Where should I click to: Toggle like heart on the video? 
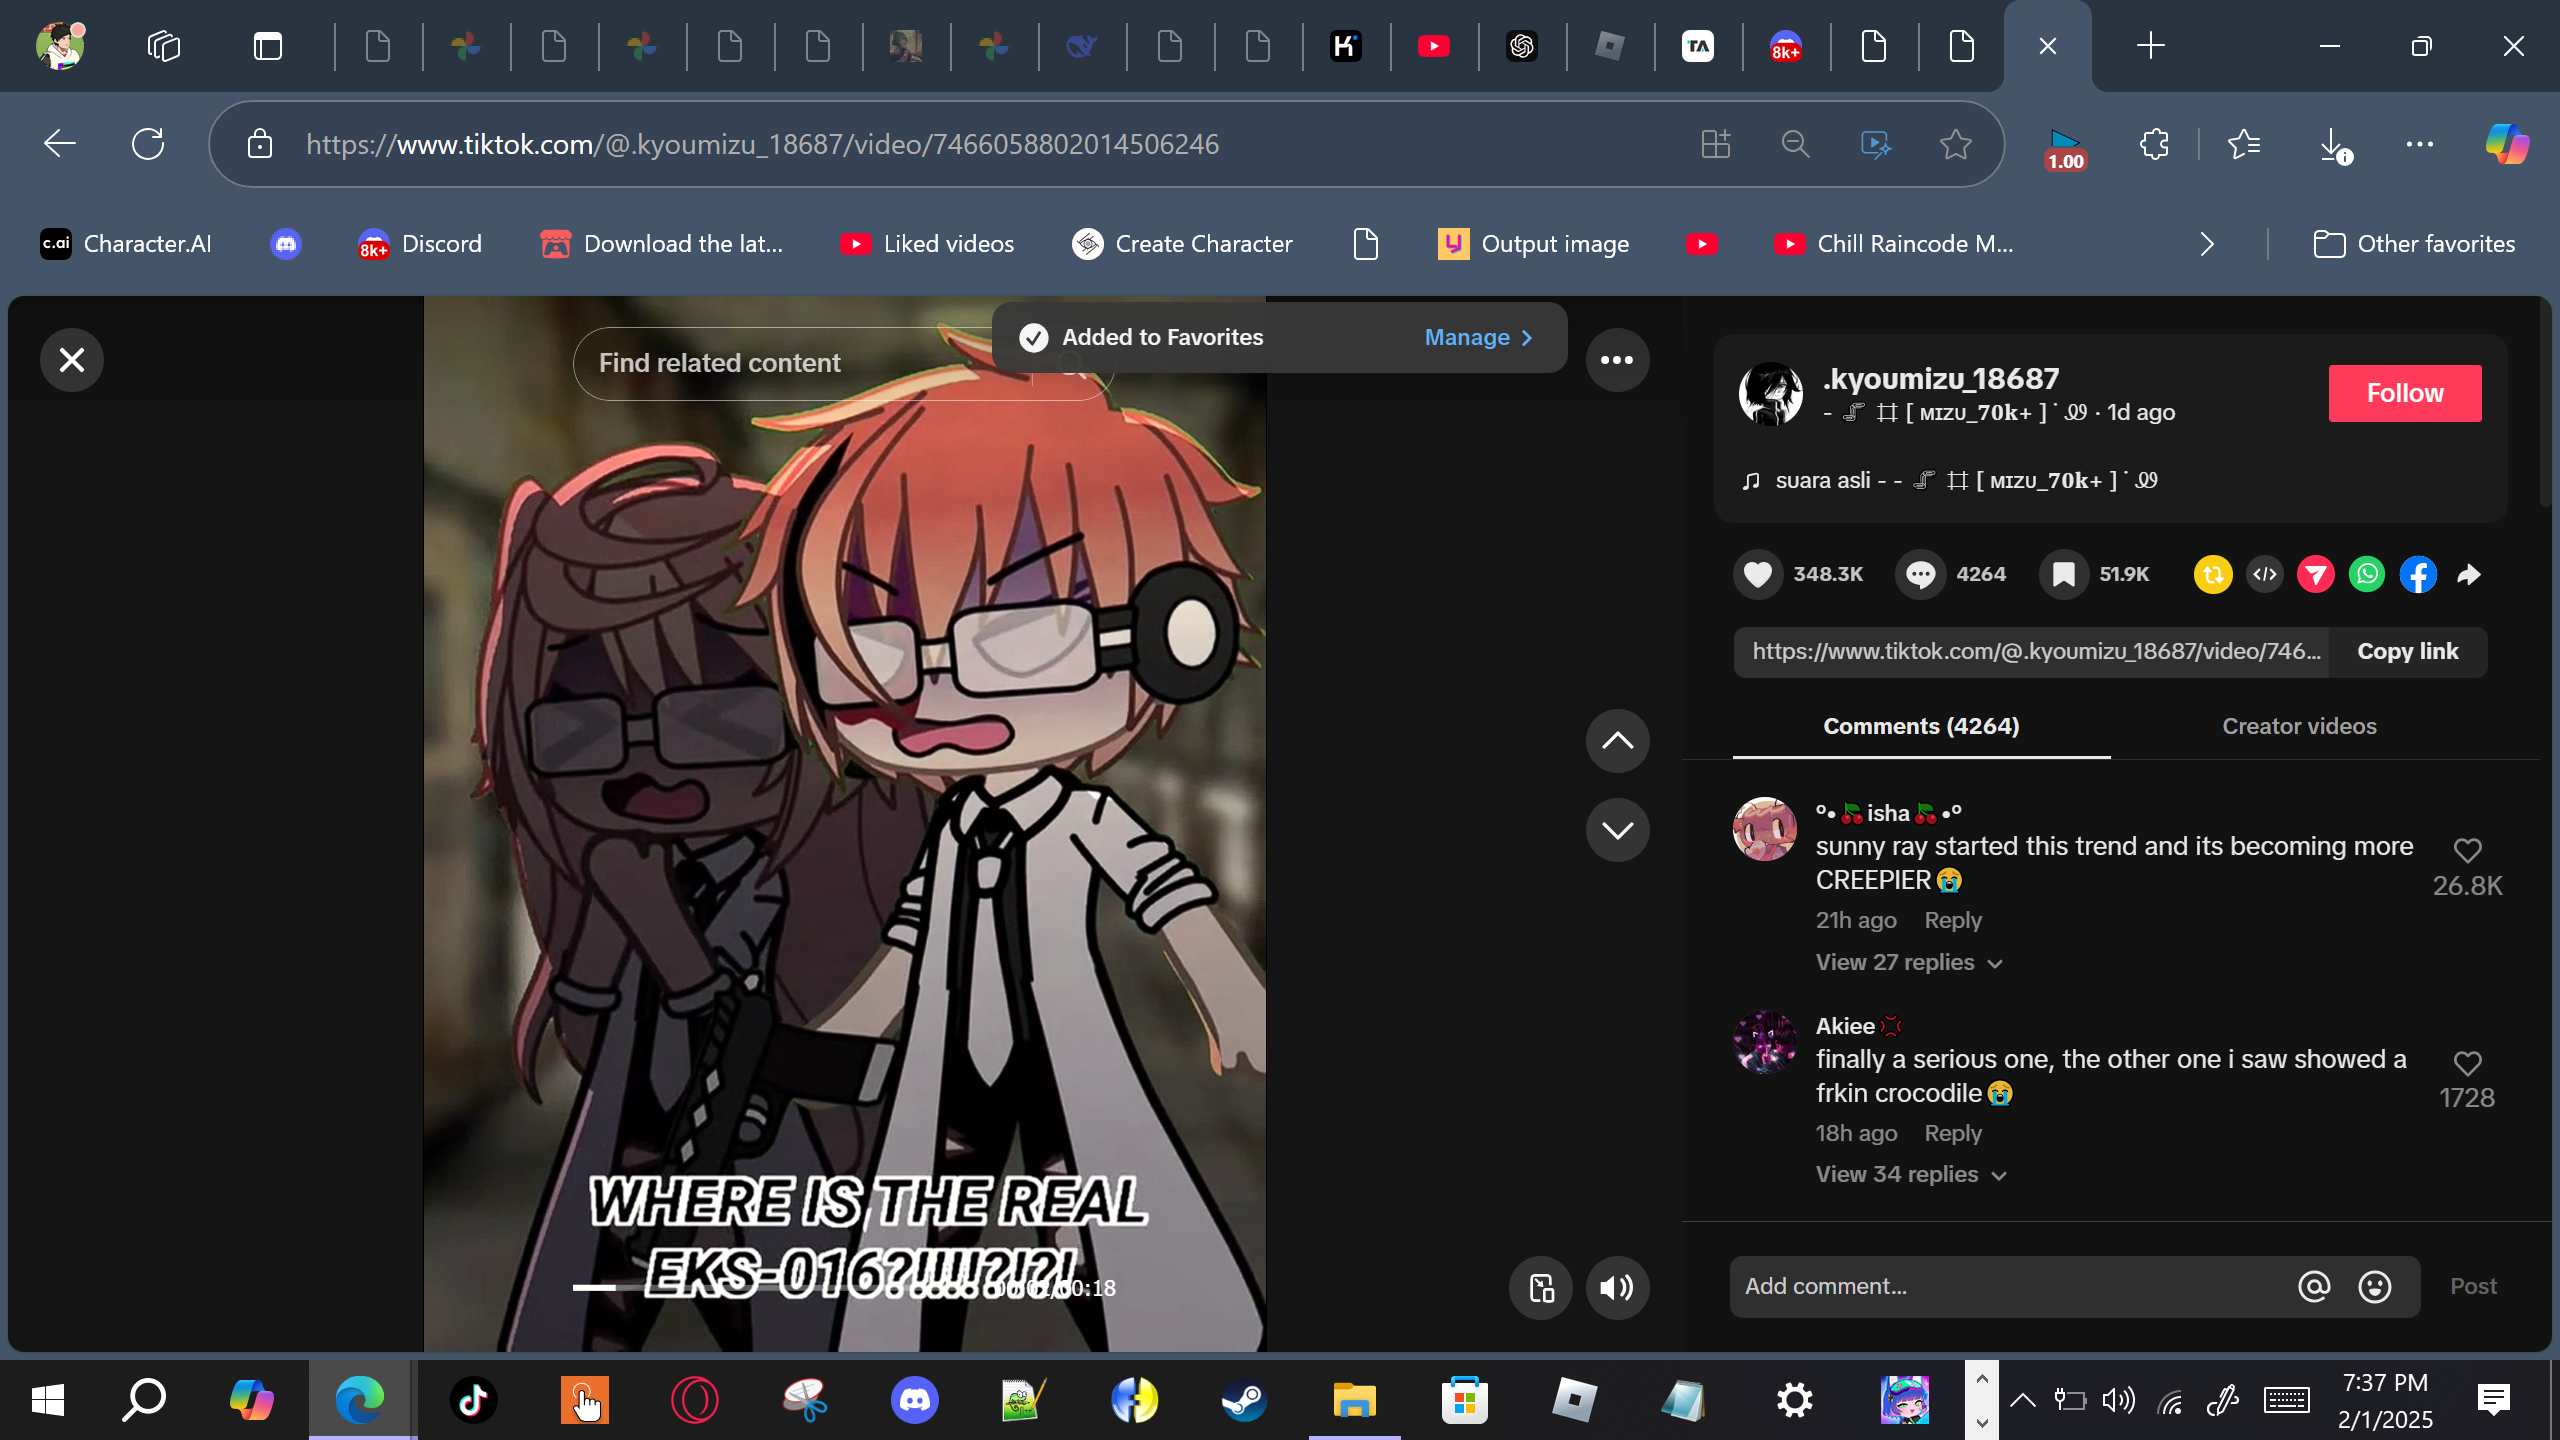tap(1757, 574)
